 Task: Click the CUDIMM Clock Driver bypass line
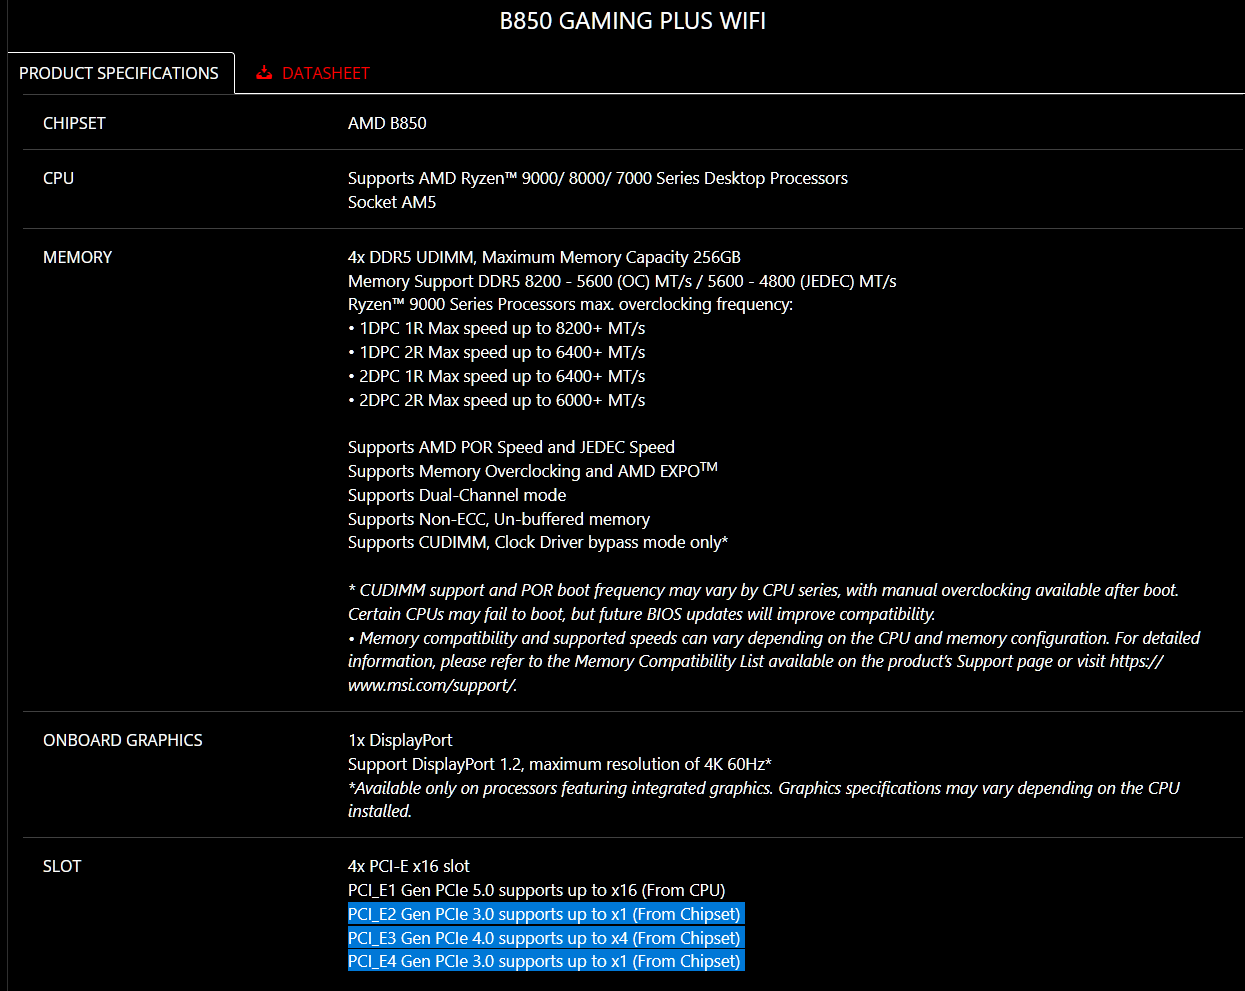[x=538, y=542]
